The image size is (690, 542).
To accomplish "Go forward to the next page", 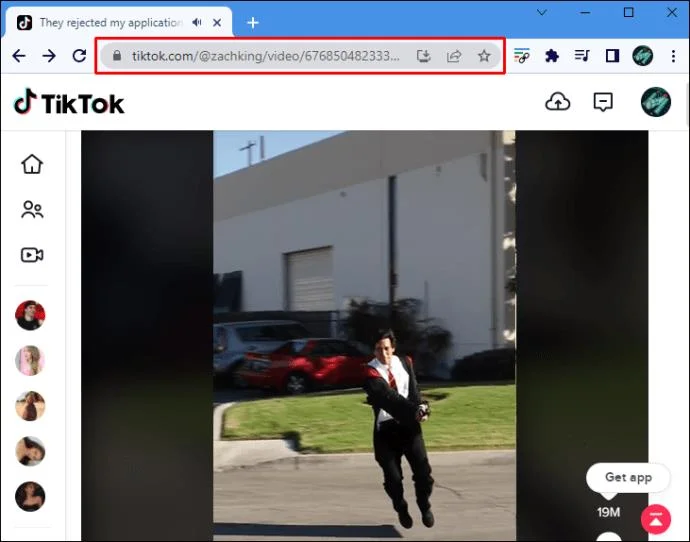I will click(49, 56).
